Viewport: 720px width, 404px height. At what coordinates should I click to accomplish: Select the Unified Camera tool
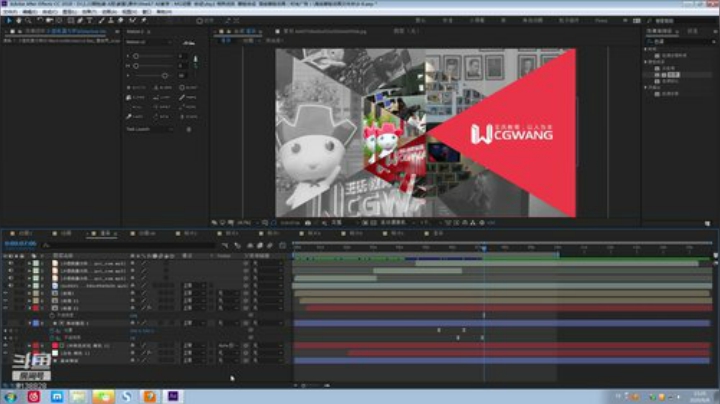click(49, 21)
